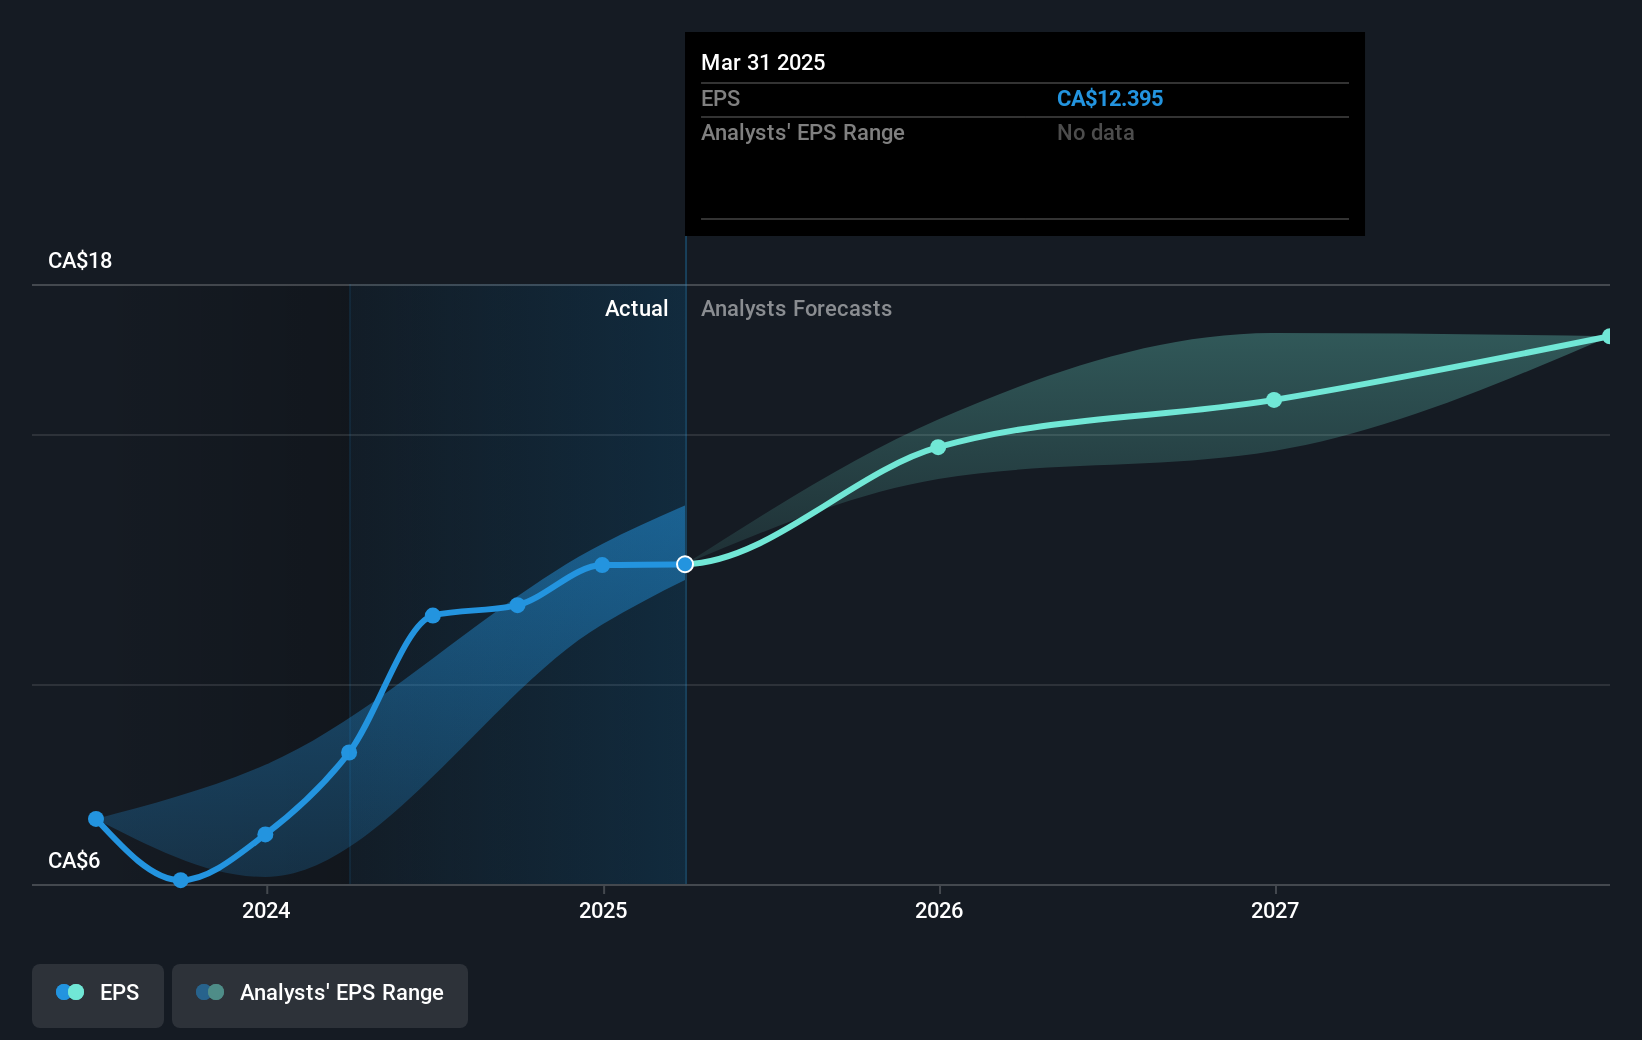1642x1040 pixels.
Task: Click the 2027 x-axis label
Action: pyautogui.click(x=1275, y=910)
